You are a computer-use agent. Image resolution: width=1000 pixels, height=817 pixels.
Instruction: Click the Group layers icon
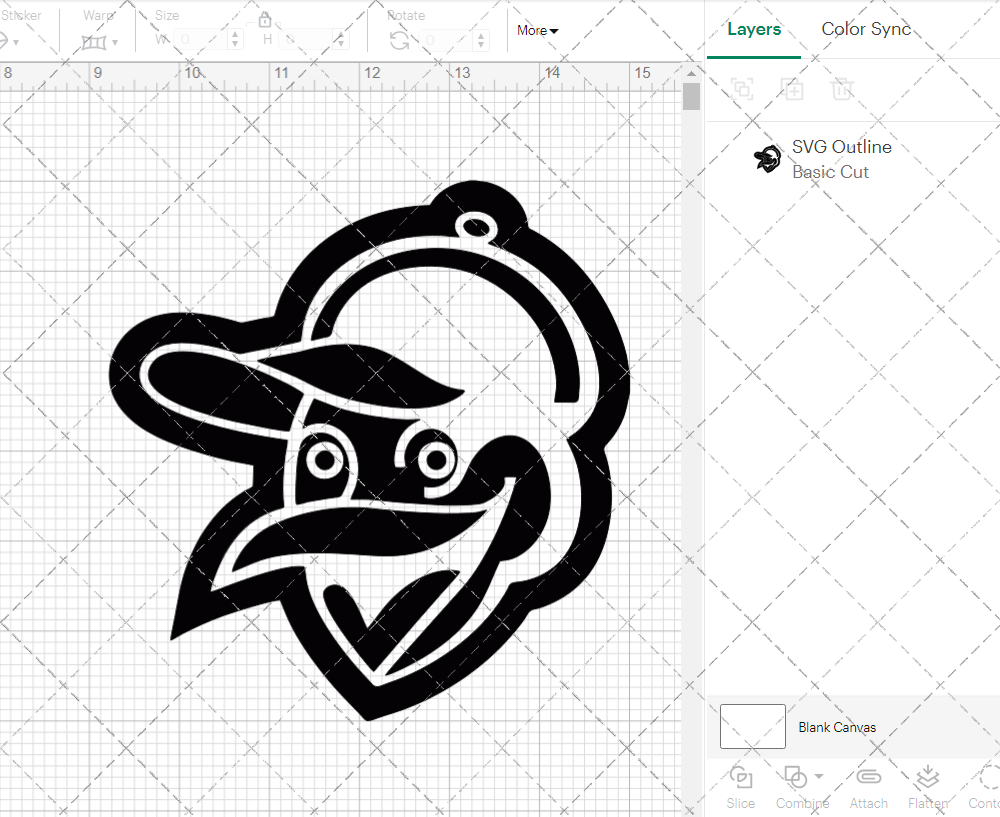click(742, 89)
